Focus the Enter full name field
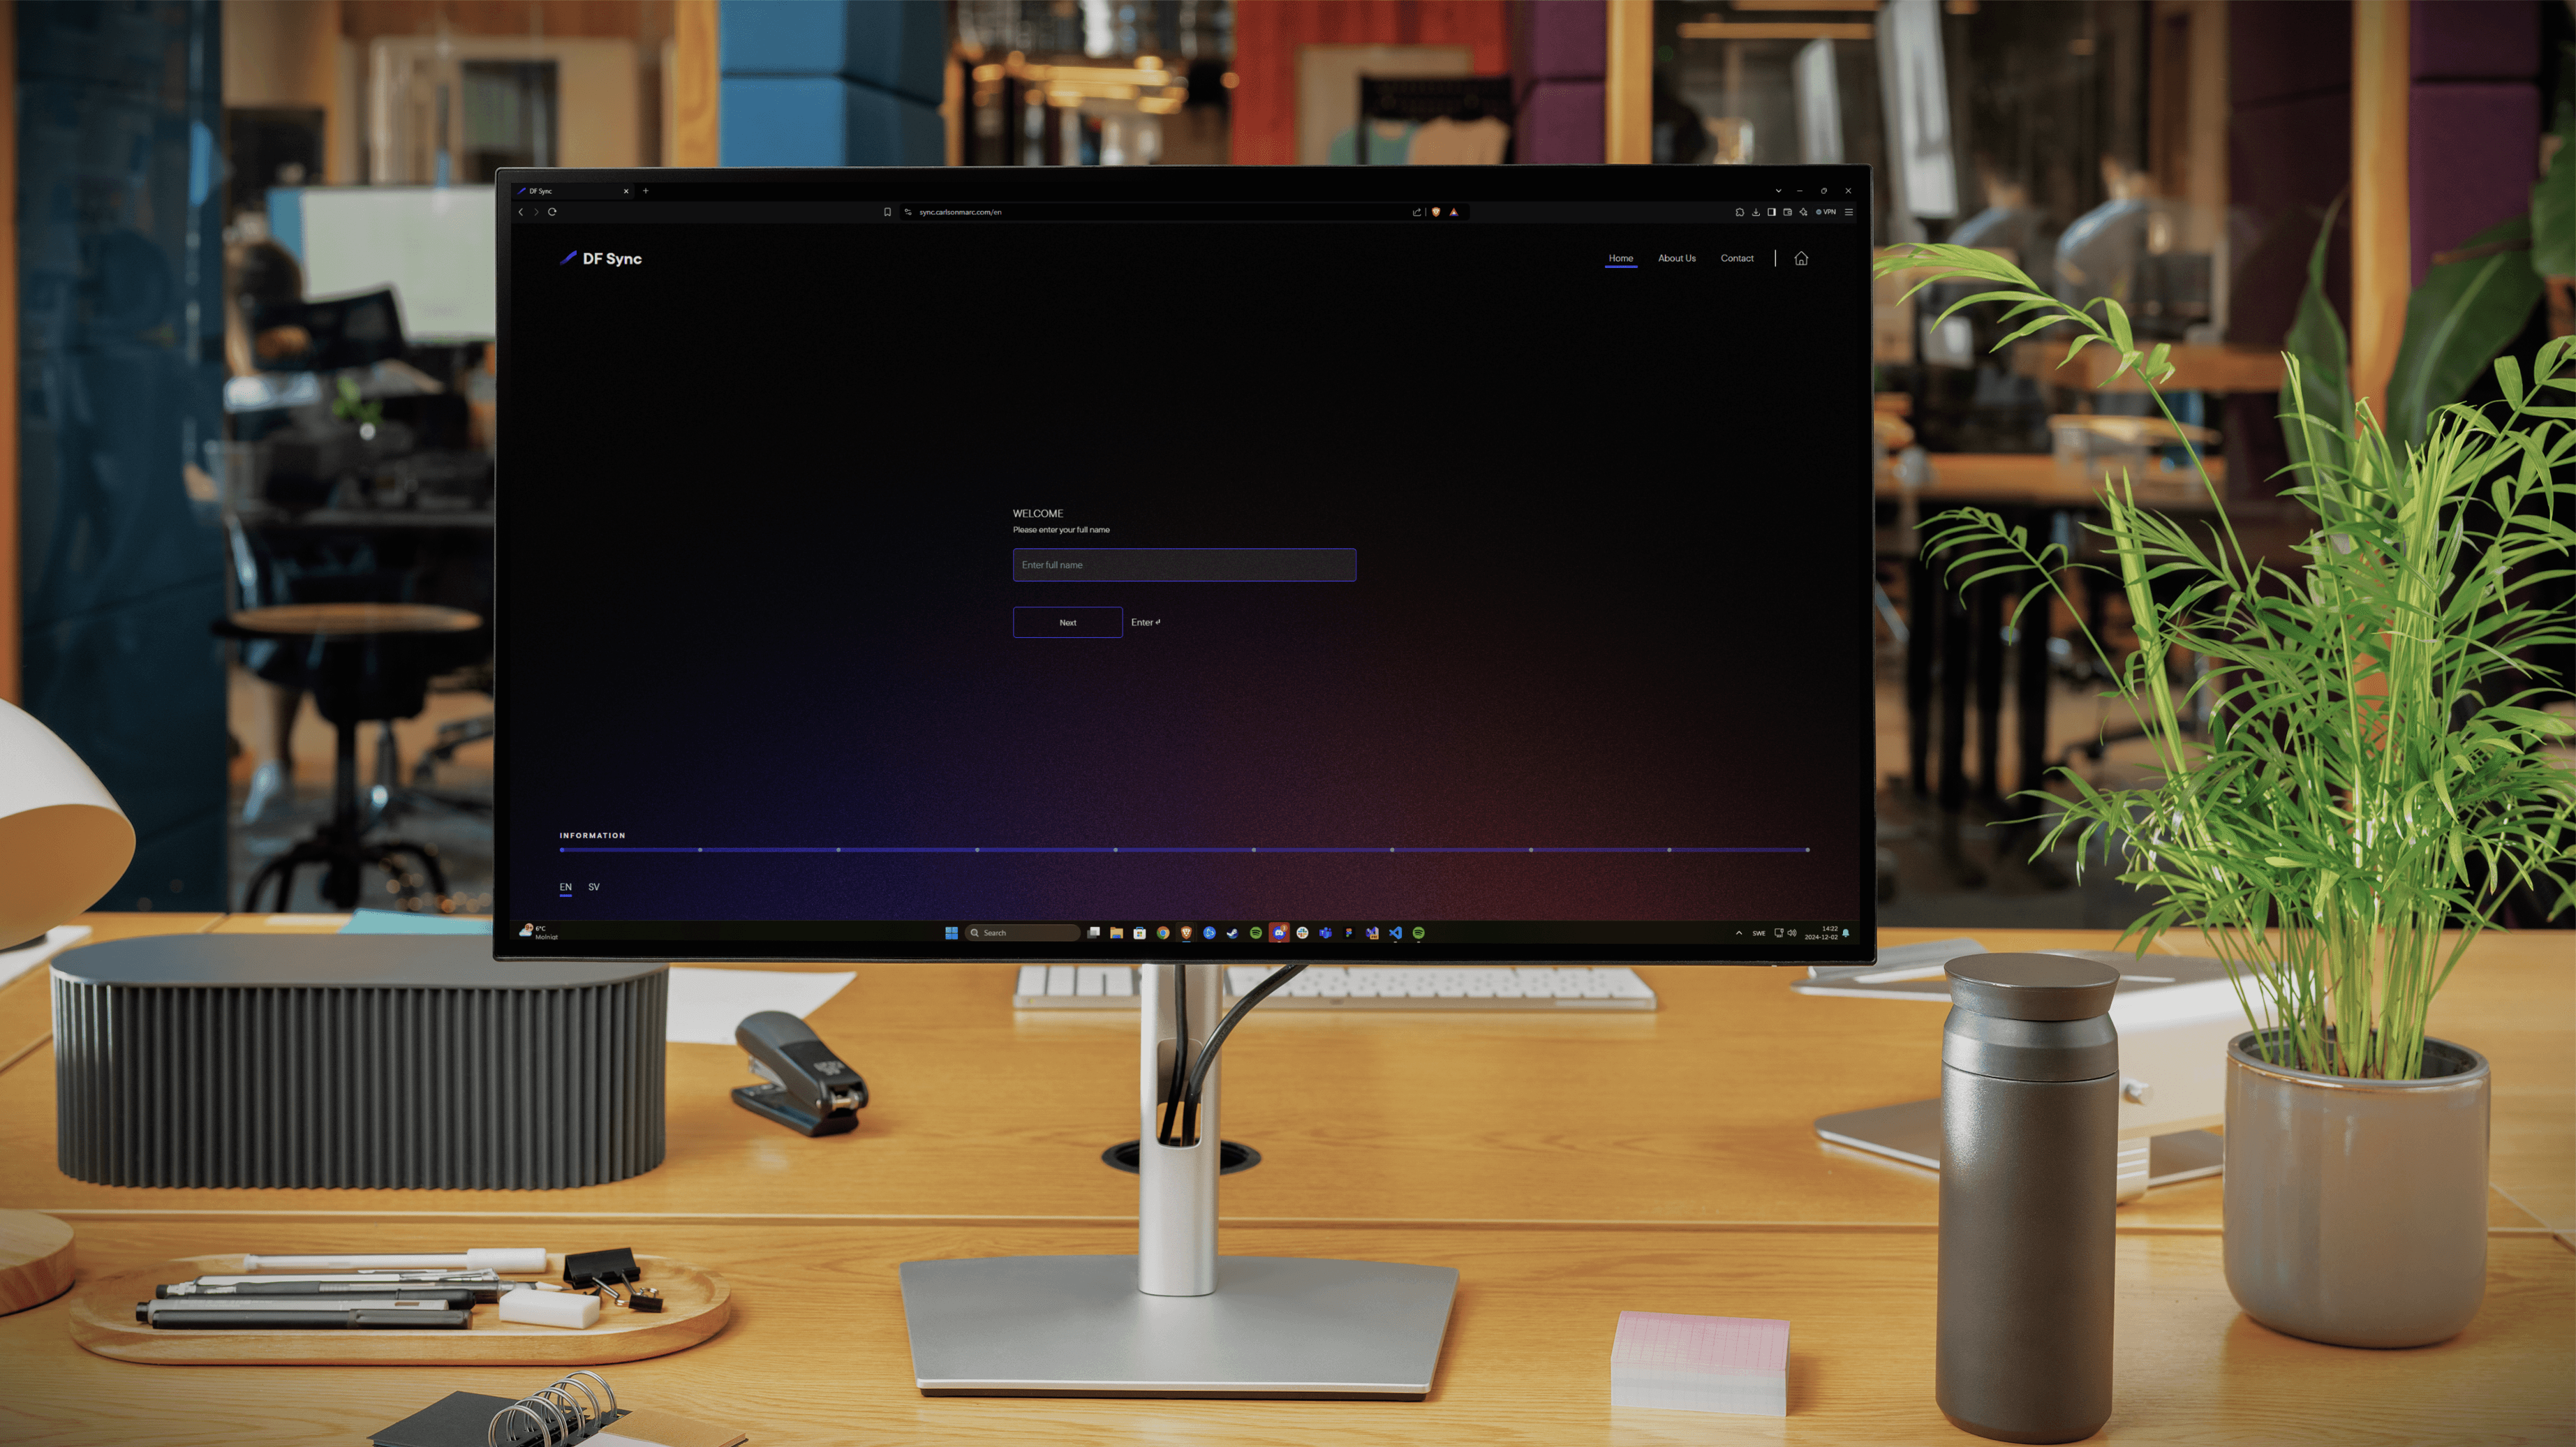The width and height of the screenshot is (2576, 1447). coord(1184,565)
